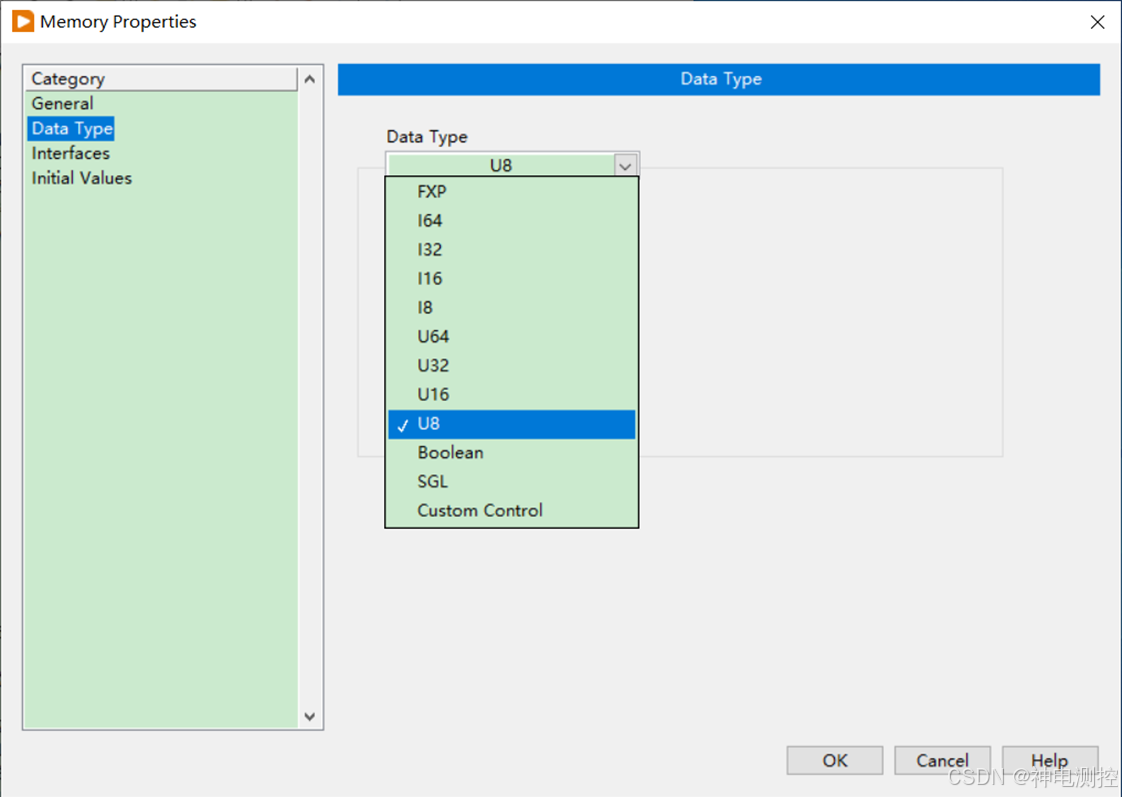1122x797 pixels.
Task: Click the blue Data Type header banner
Action: 719,79
